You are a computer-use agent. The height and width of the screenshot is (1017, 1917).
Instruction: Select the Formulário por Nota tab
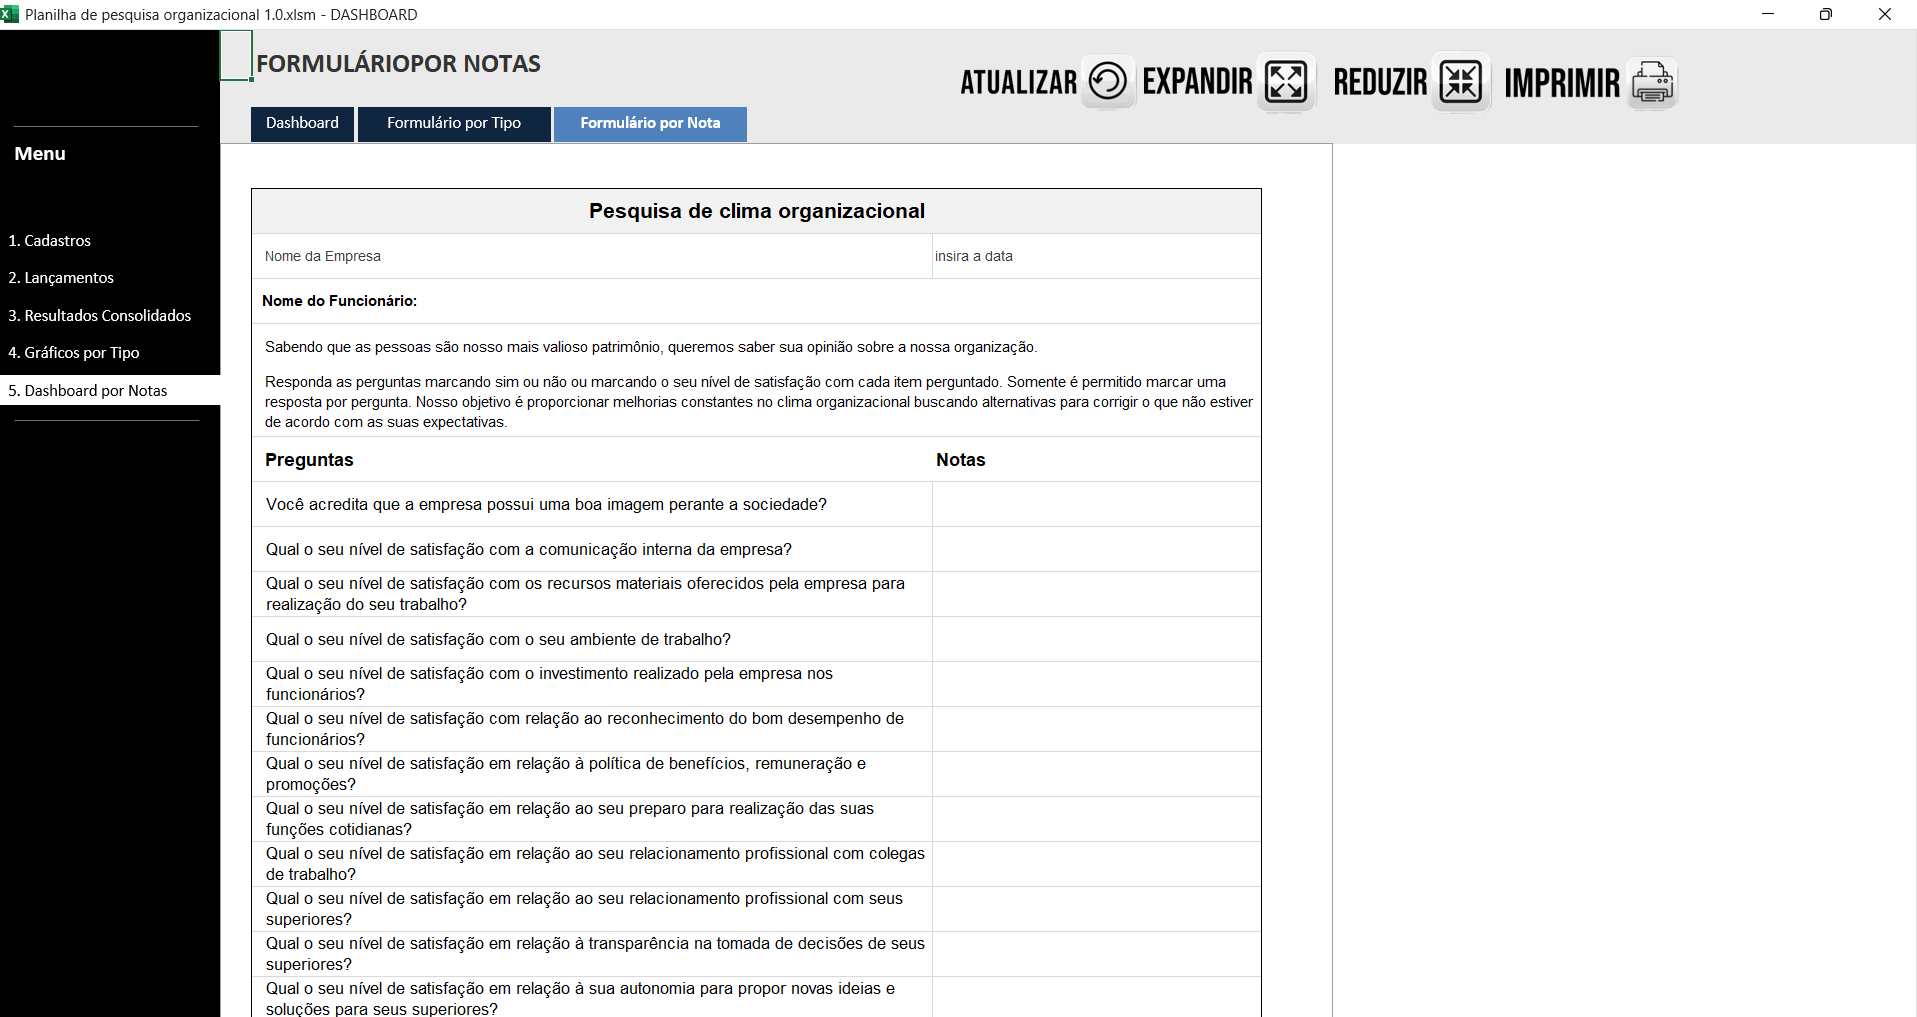point(650,123)
